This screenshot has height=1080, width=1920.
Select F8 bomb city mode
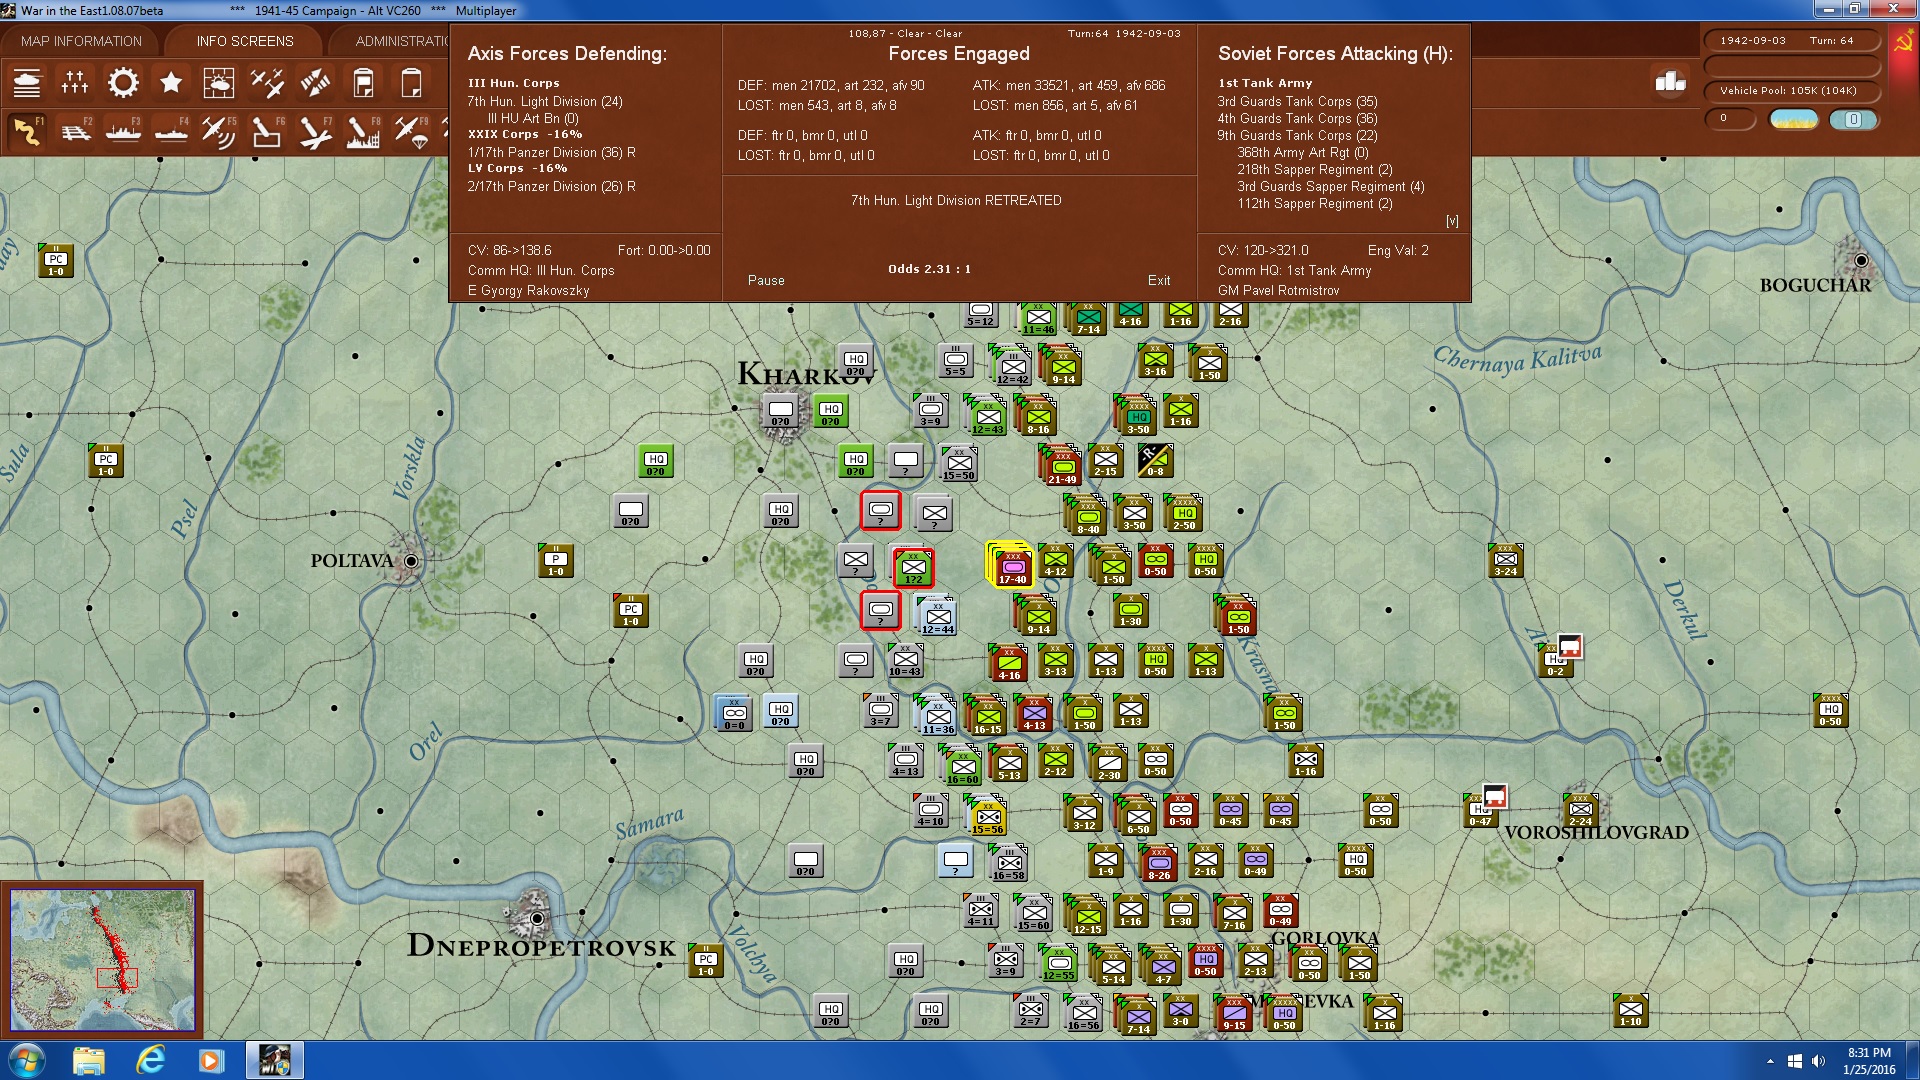tap(363, 131)
